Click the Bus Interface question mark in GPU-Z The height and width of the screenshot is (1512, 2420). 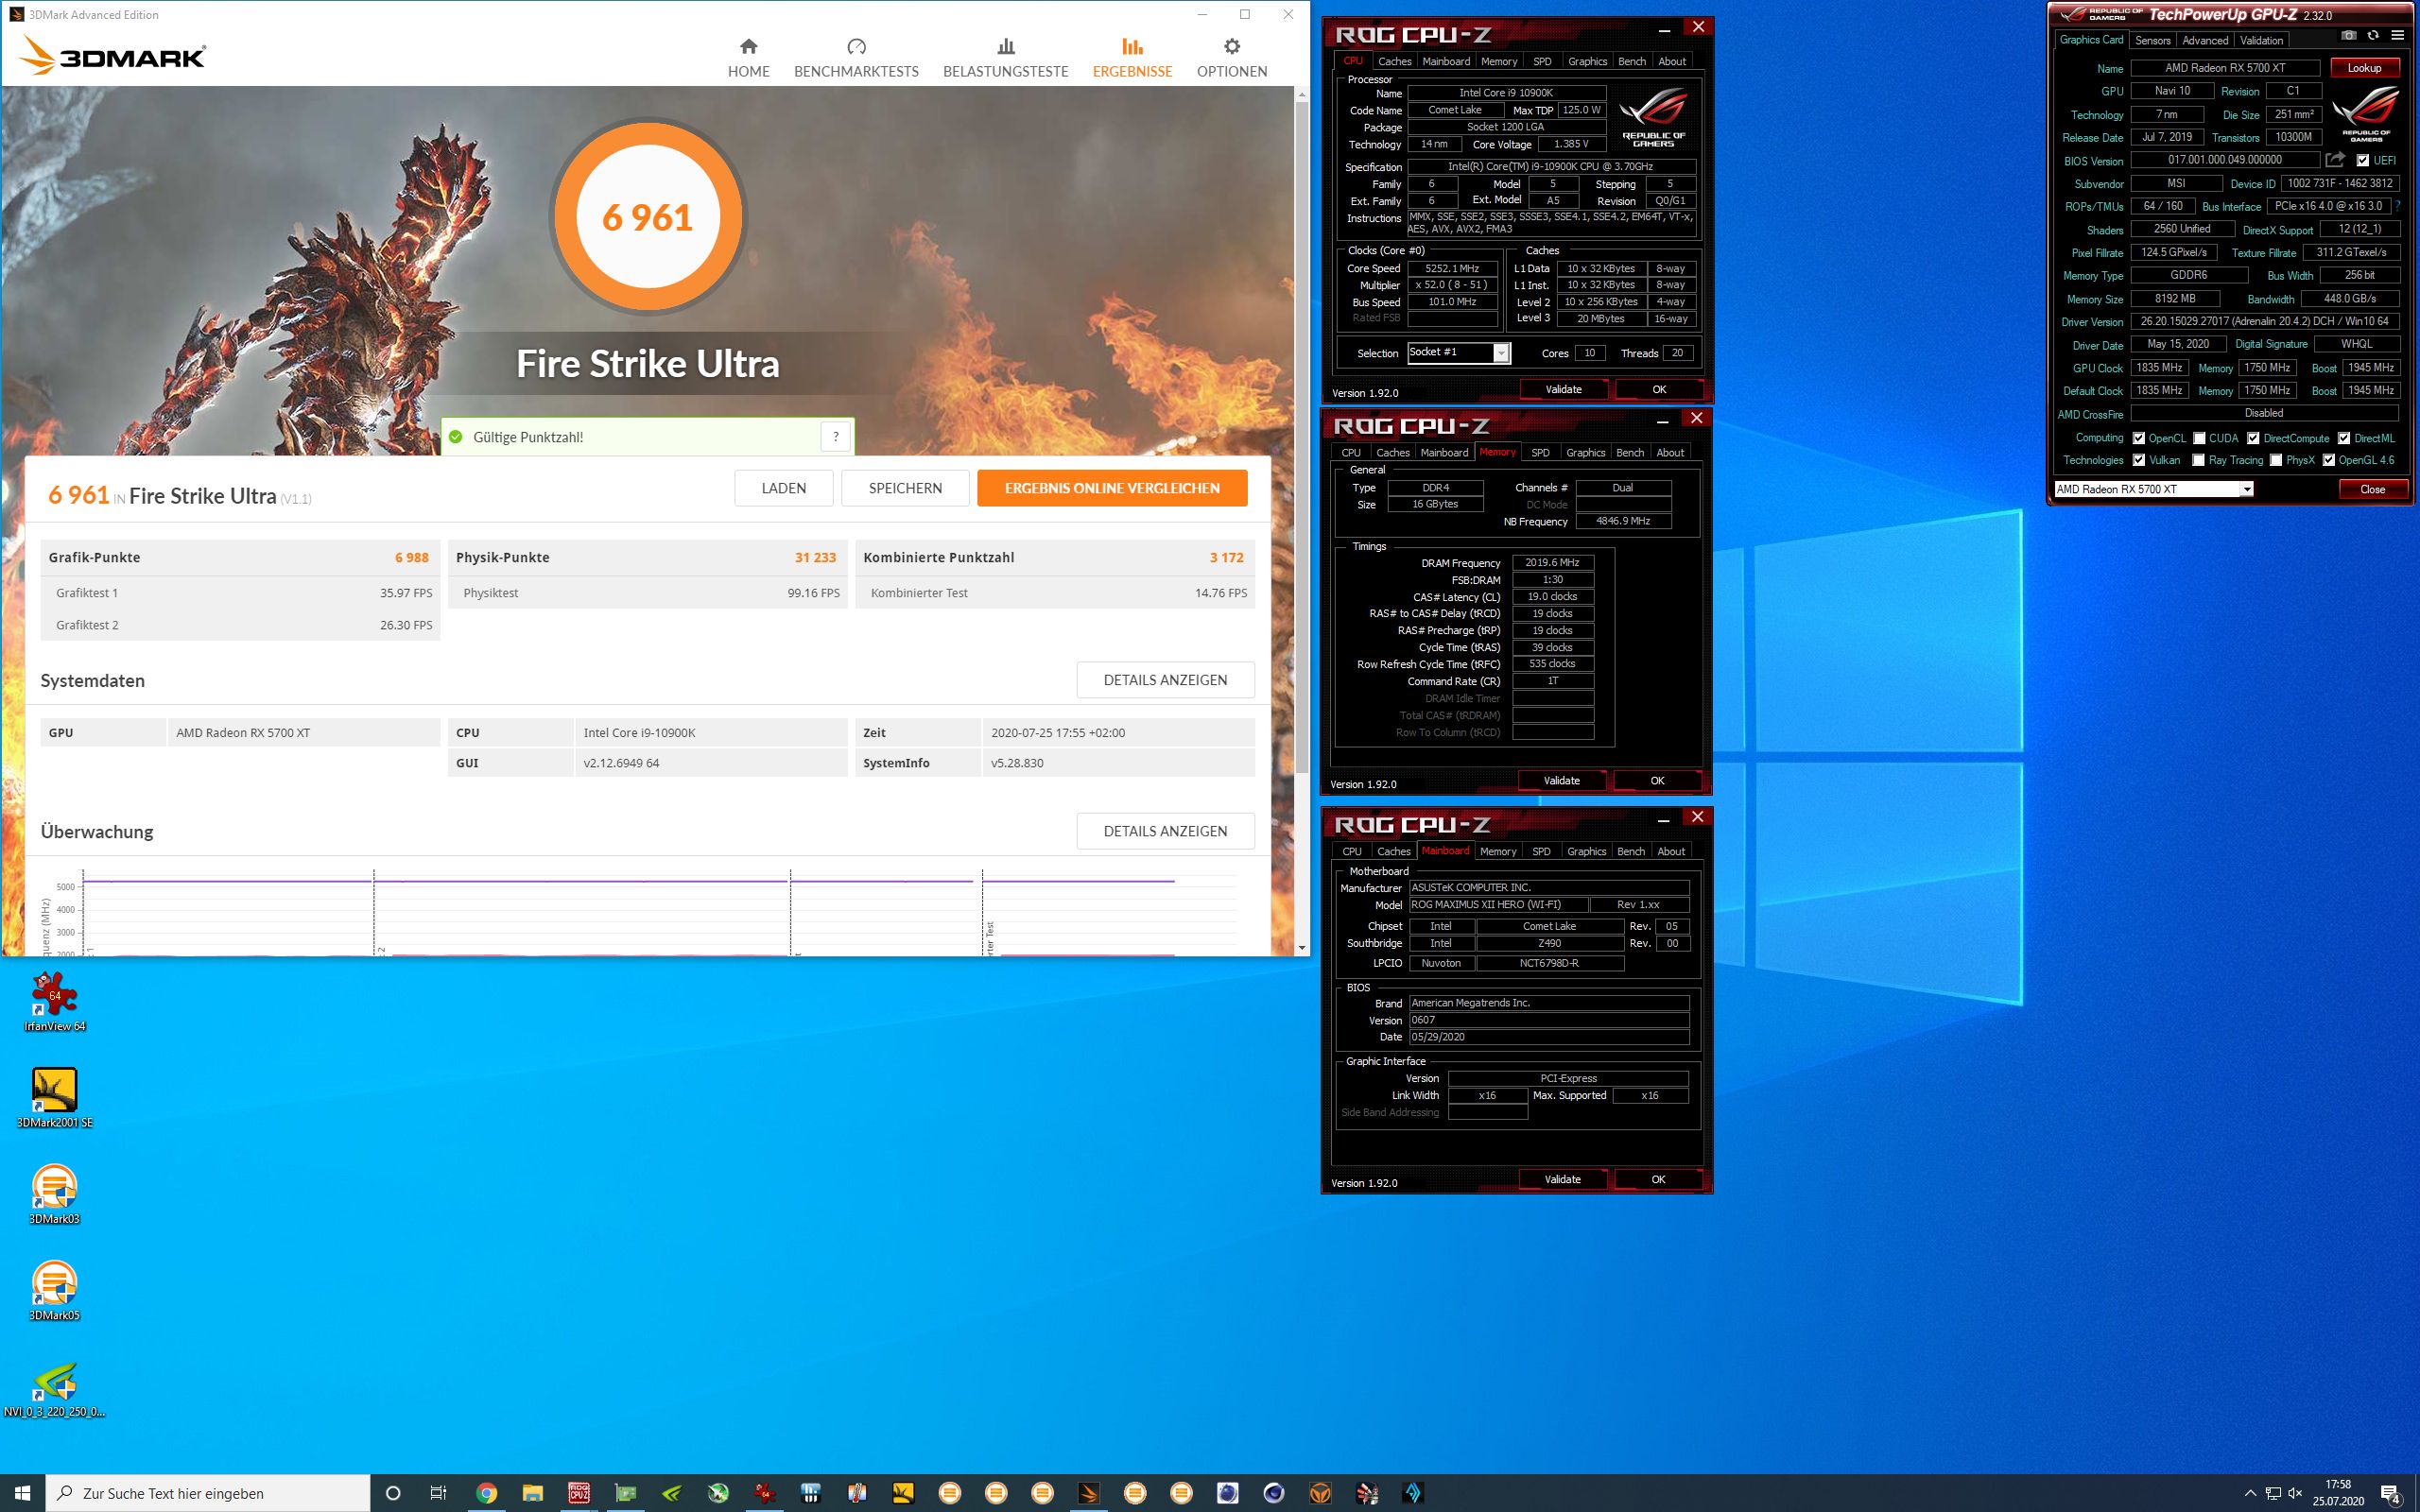(2397, 206)
